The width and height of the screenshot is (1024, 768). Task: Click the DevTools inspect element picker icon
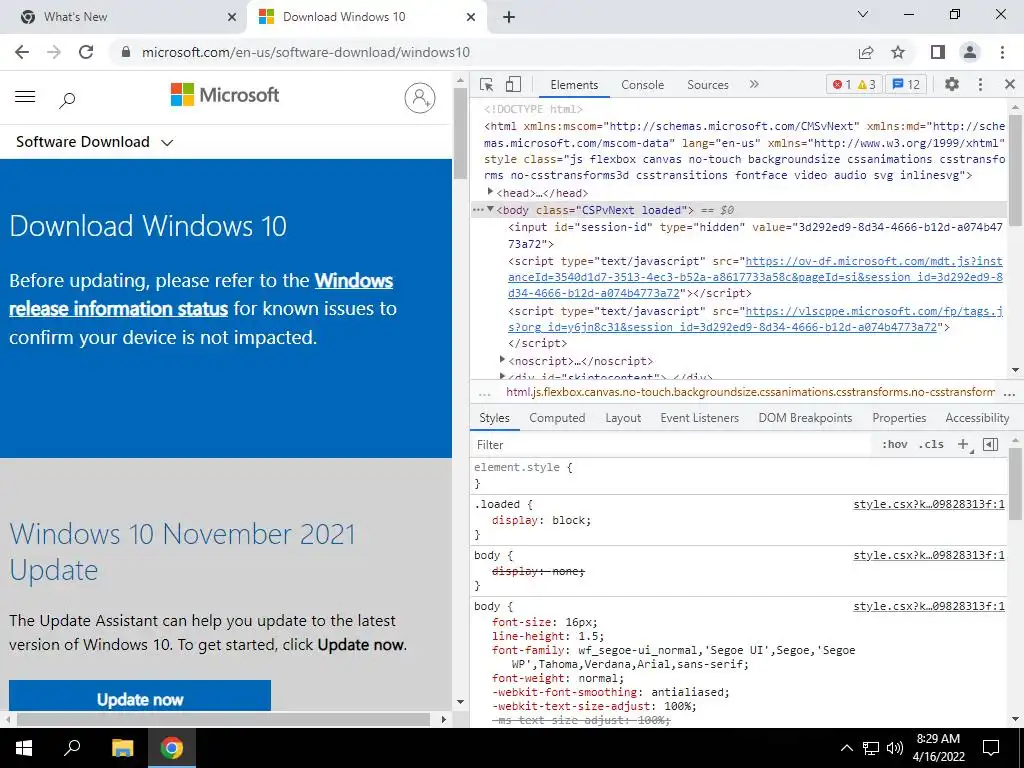[486, 84]
